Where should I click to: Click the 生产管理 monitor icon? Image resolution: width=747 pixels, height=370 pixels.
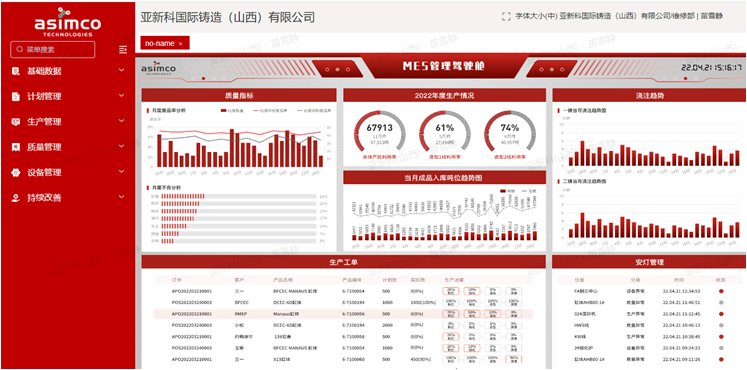pos(16,121)
